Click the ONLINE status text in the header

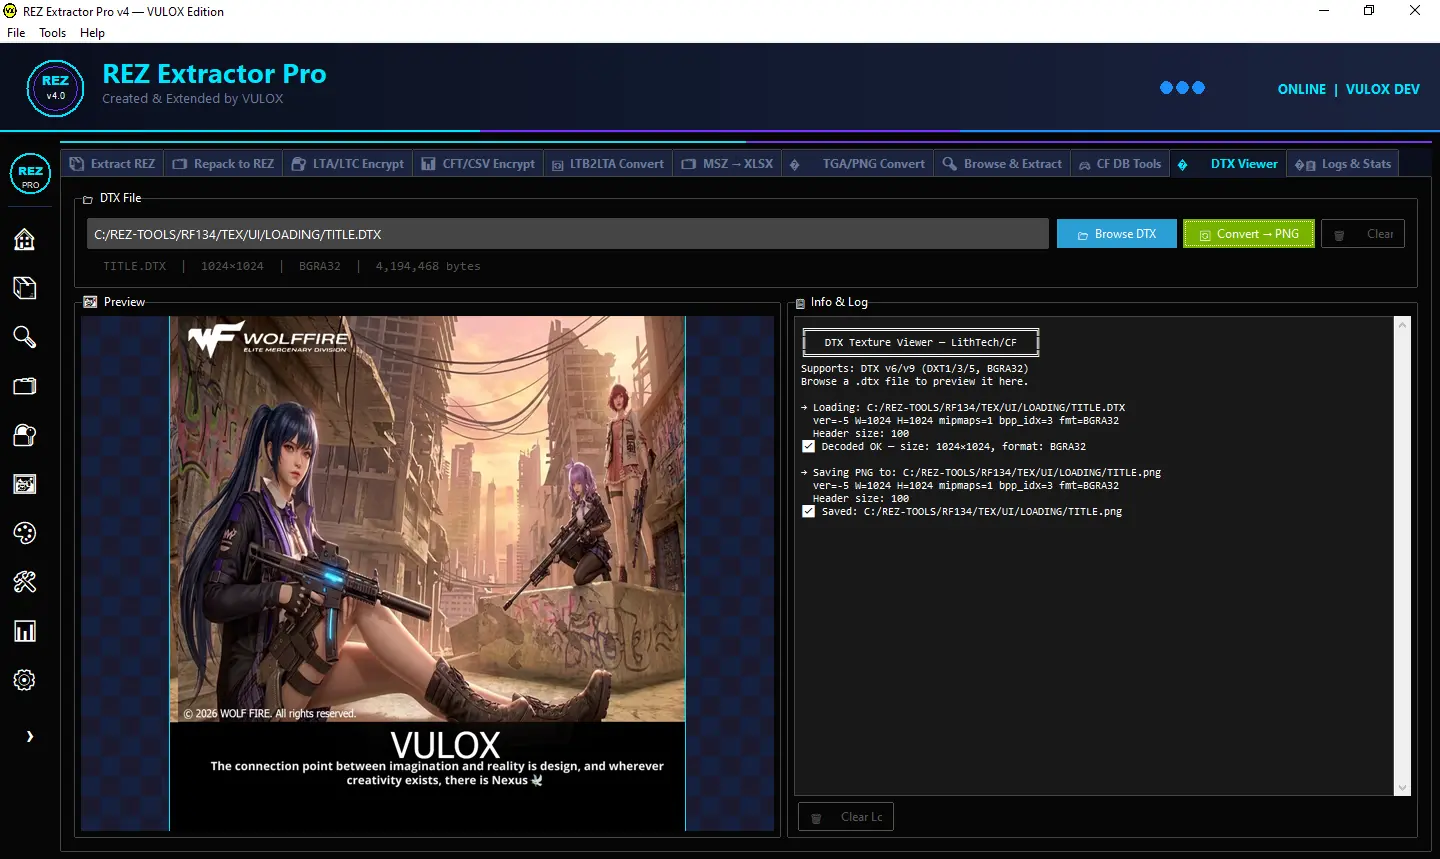click(1301, 89)
